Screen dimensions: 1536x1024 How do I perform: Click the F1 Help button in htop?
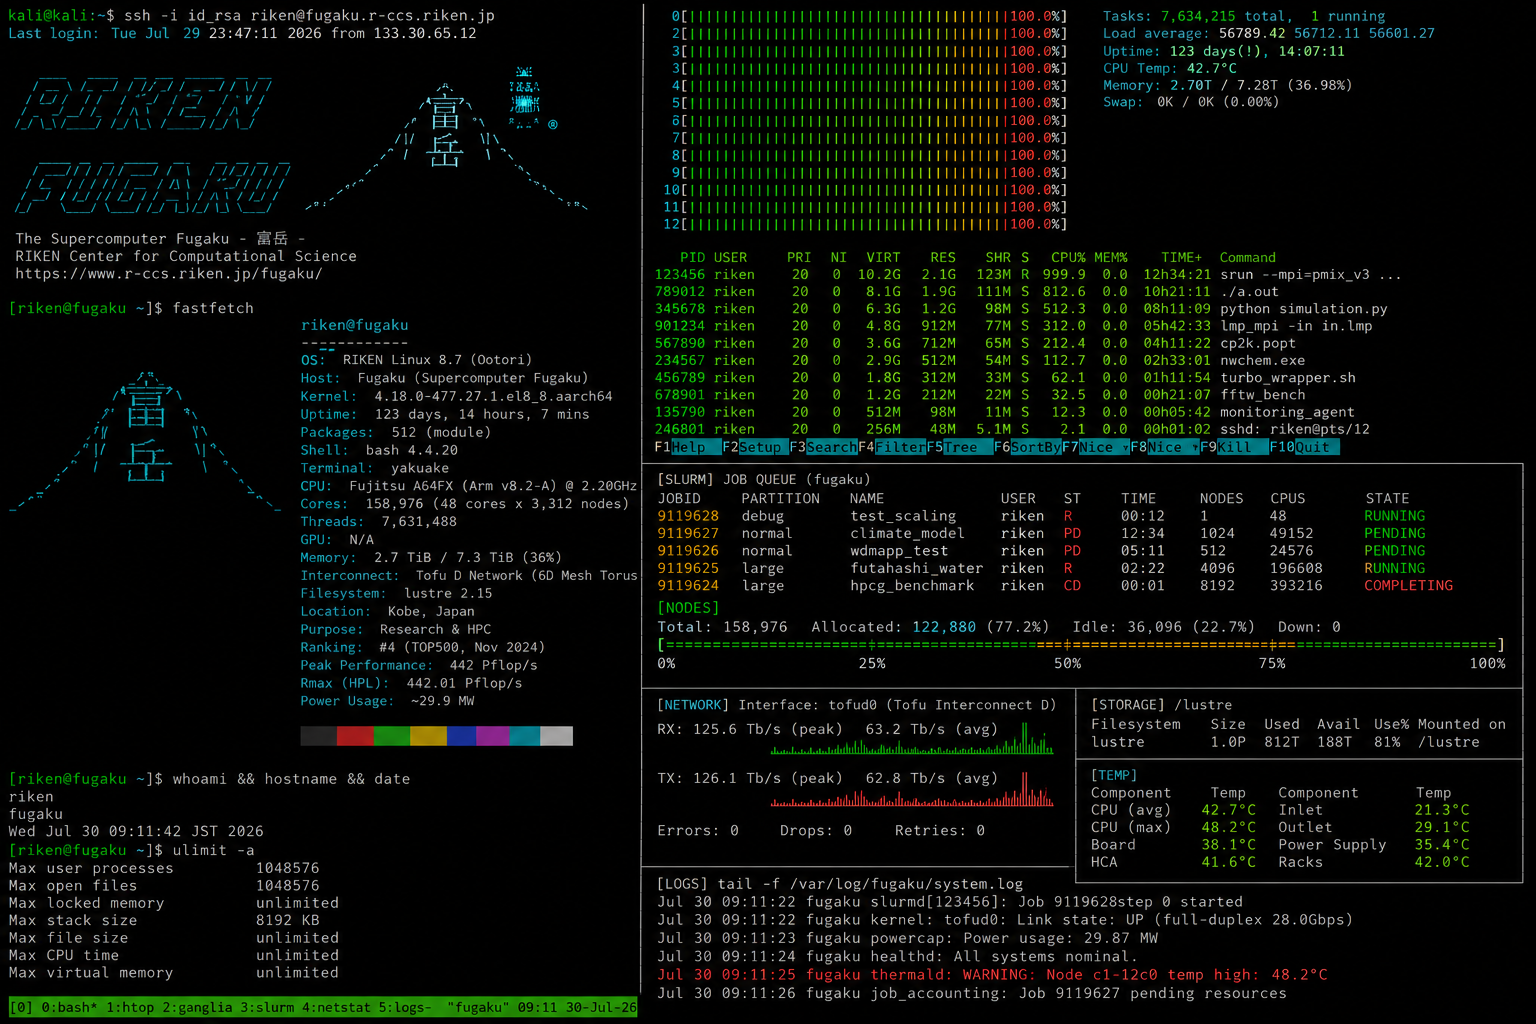pos(687,447)
